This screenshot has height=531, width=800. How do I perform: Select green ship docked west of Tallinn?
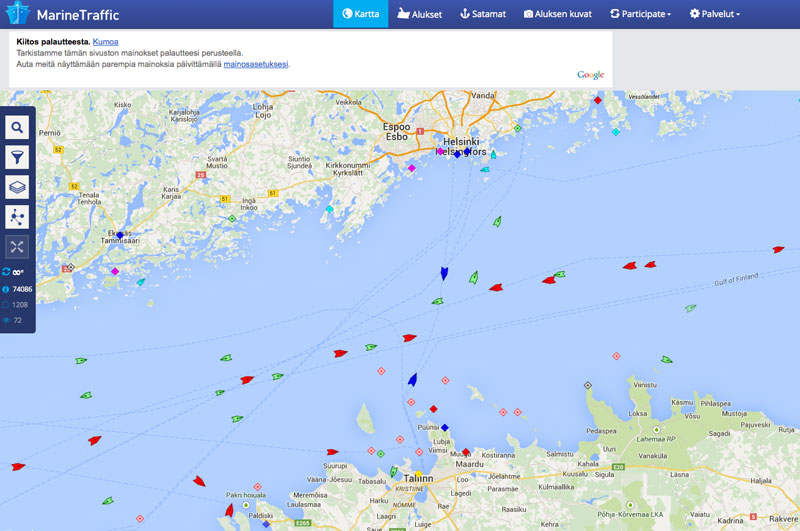point(393,472)
